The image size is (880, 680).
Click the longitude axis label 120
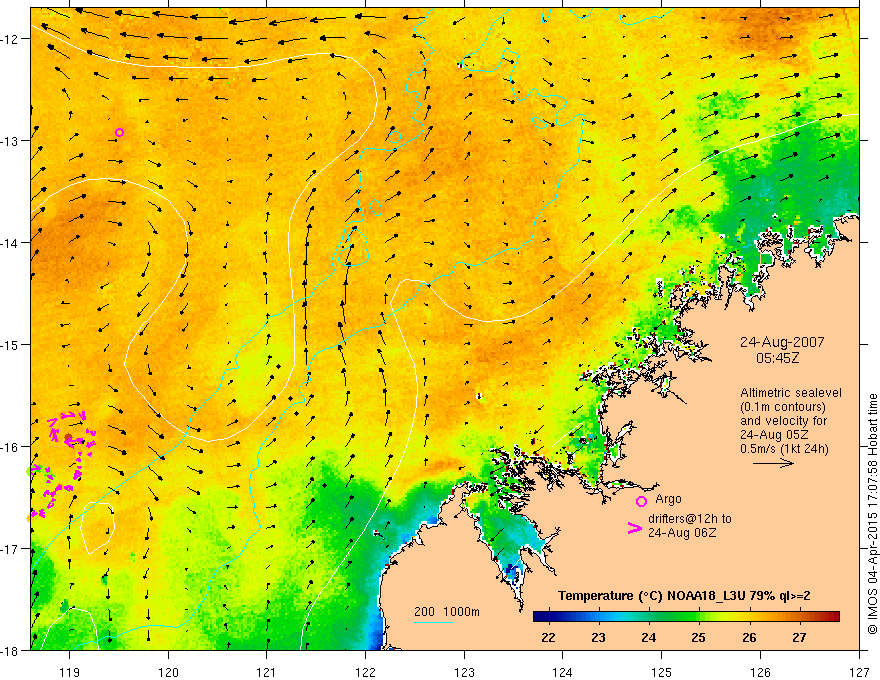click(168, 672)
